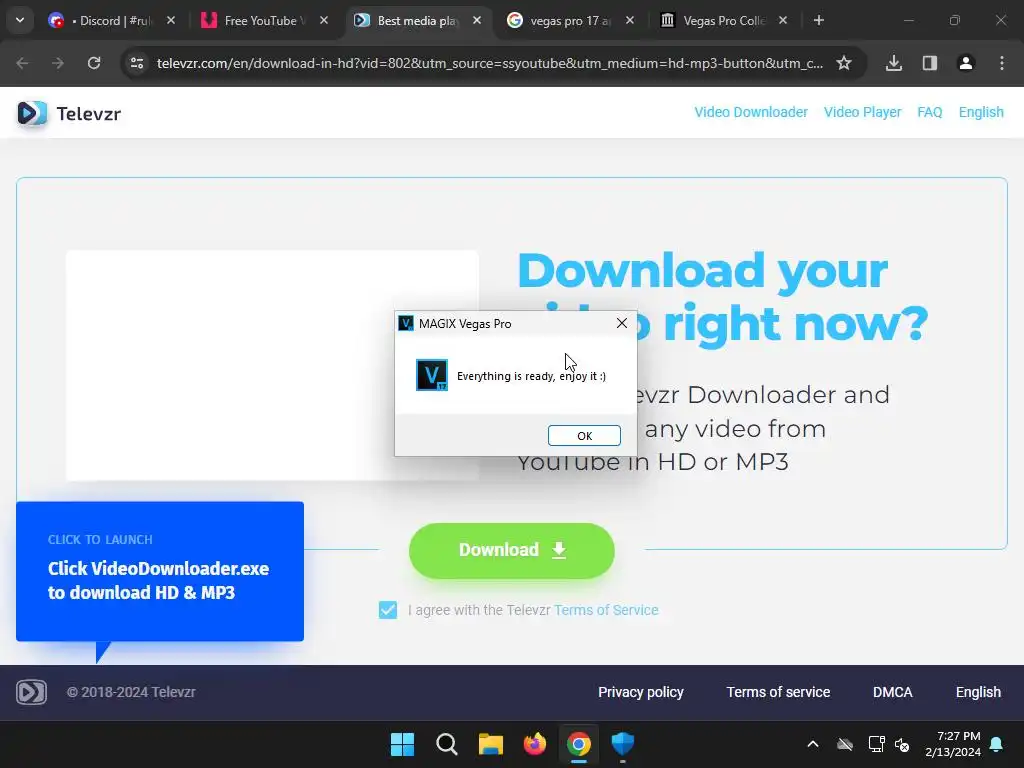Reload the current page
Image resolution: width=1024 pixels, height=768 pixels.
tap(94, 63)
